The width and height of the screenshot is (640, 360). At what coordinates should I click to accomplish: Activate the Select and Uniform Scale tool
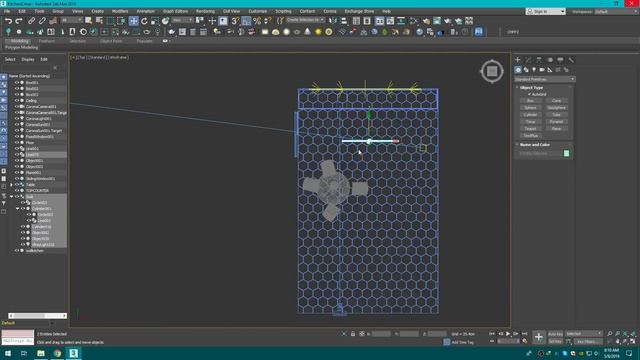click(155, 21)
